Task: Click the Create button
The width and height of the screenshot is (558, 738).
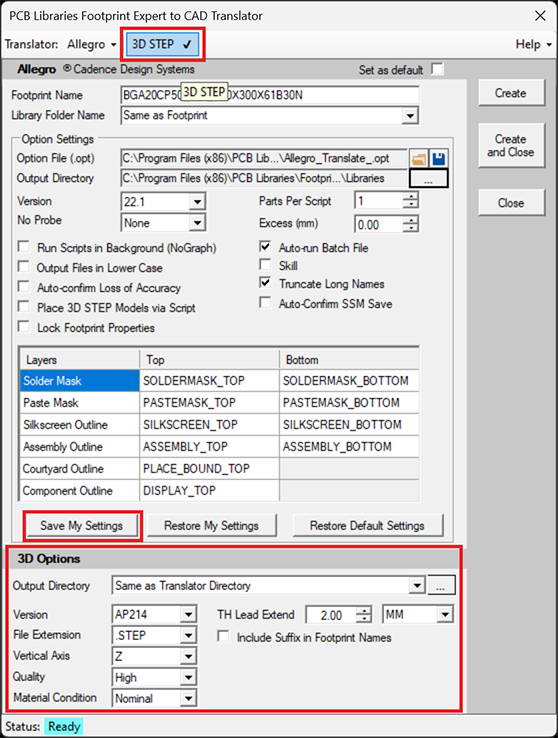Action: (x=511, y=93)
